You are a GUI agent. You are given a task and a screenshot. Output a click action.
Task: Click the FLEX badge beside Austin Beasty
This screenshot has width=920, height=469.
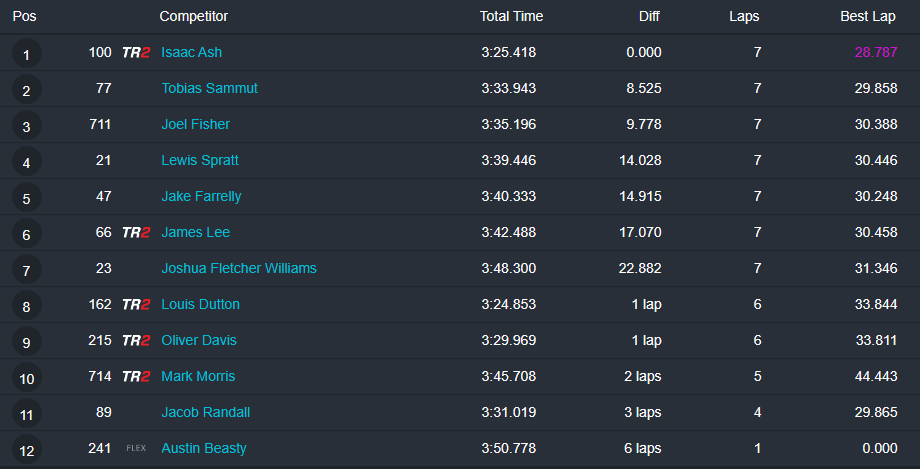click(x=136, y=449)
